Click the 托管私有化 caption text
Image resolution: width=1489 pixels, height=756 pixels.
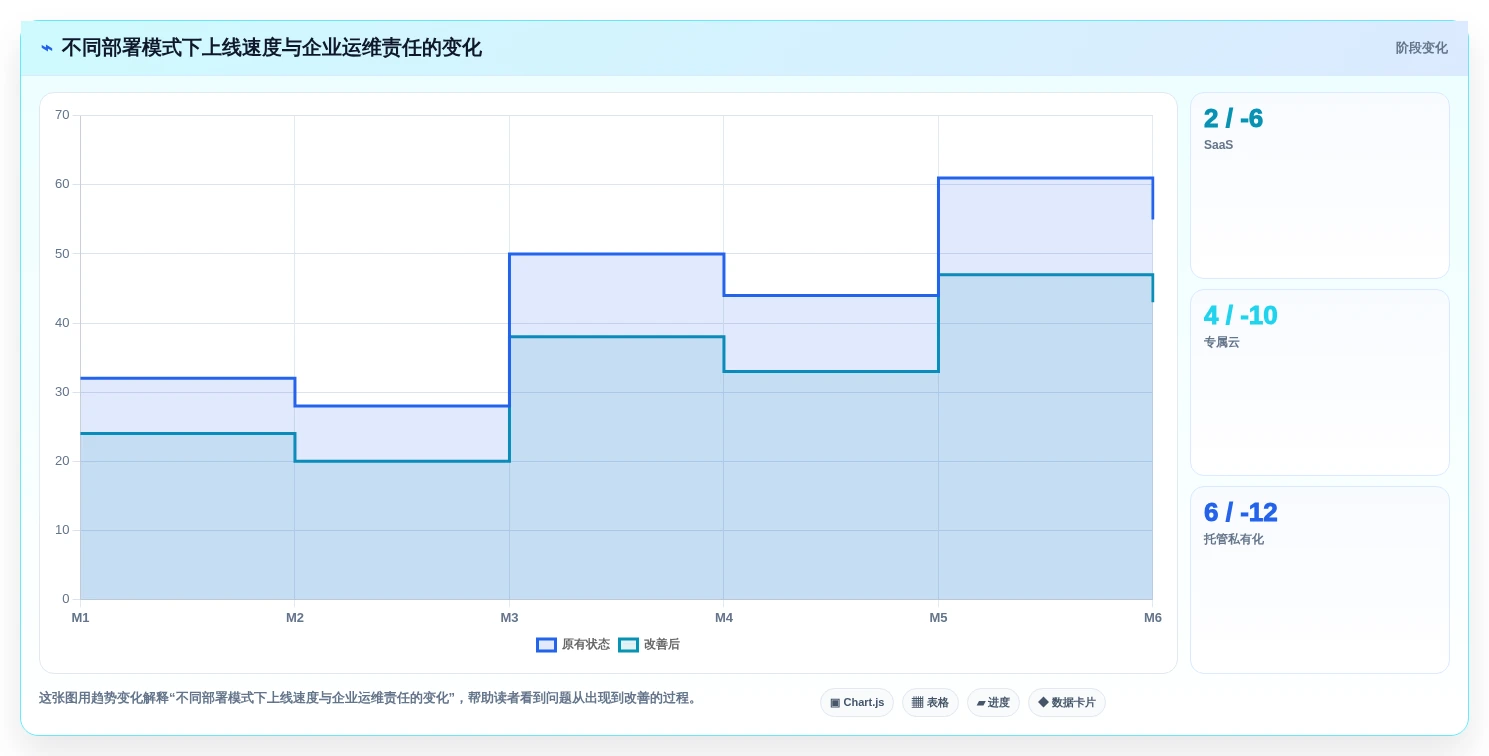(1234, 539)
